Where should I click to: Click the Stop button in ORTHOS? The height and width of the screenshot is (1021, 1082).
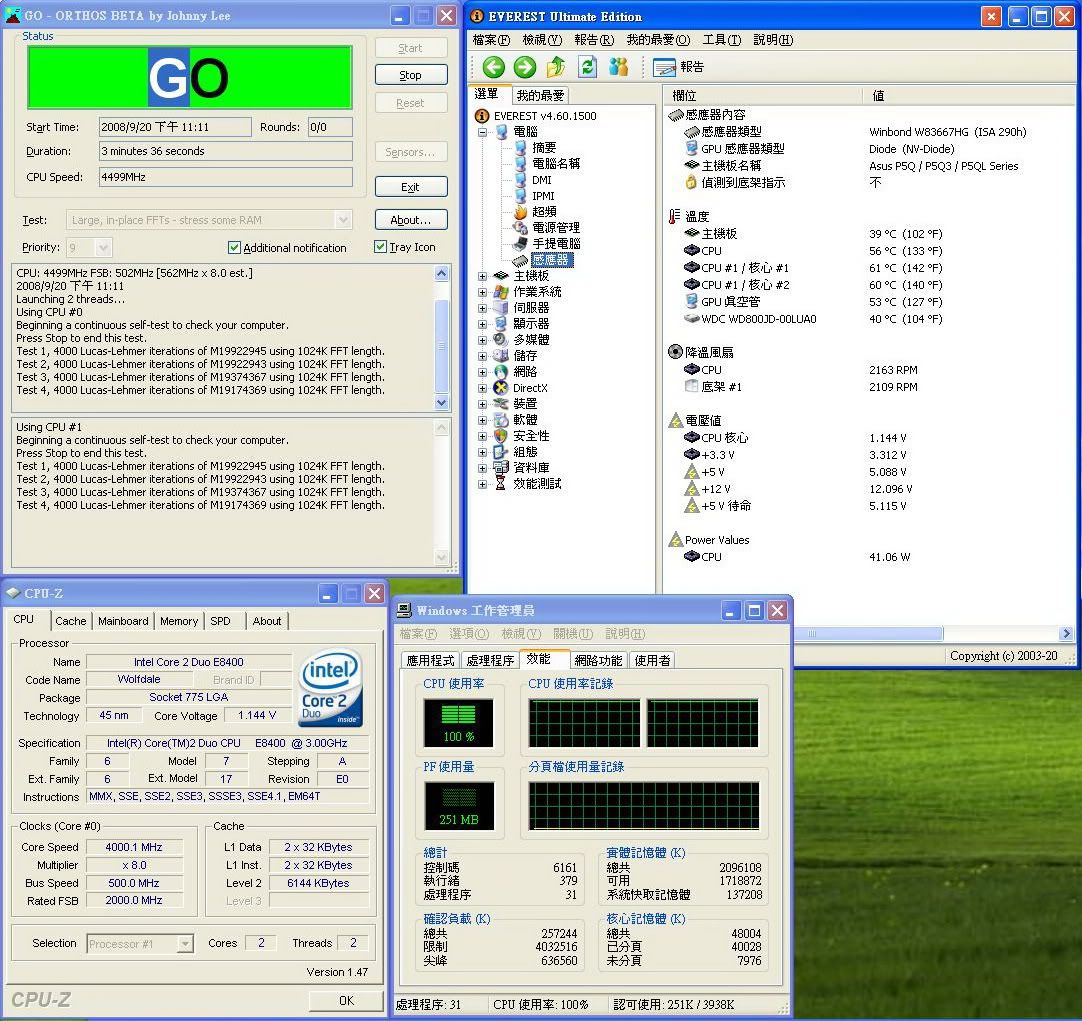click(411, 75)
